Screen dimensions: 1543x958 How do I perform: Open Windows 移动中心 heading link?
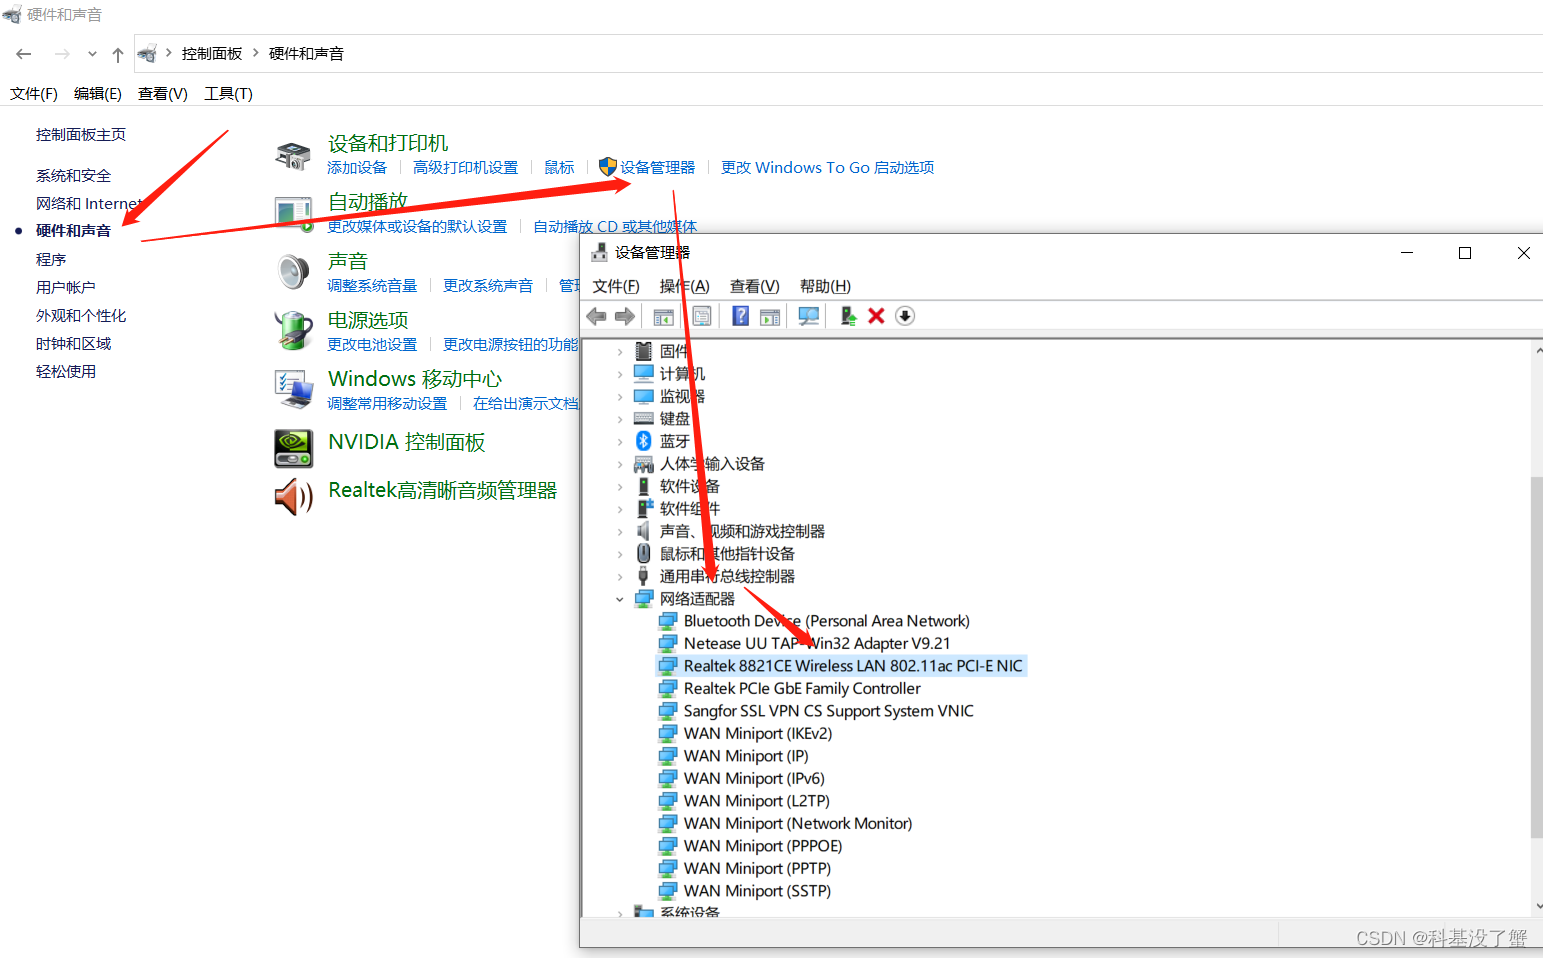[415, 379]
